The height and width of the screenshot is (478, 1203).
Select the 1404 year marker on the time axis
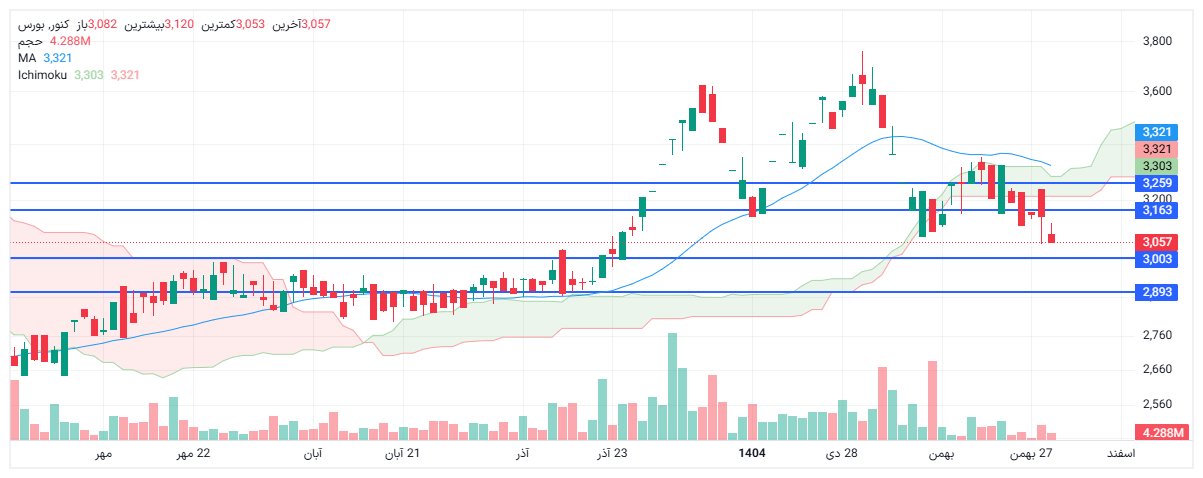[x=752, y=454]
